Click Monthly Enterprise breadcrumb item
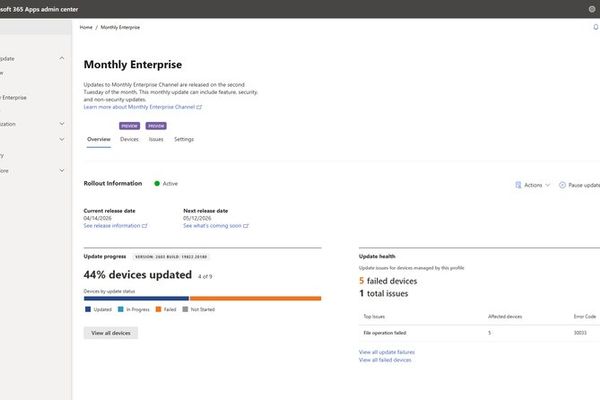The height and width of the screenshot is (400, 600). (120, 27)
